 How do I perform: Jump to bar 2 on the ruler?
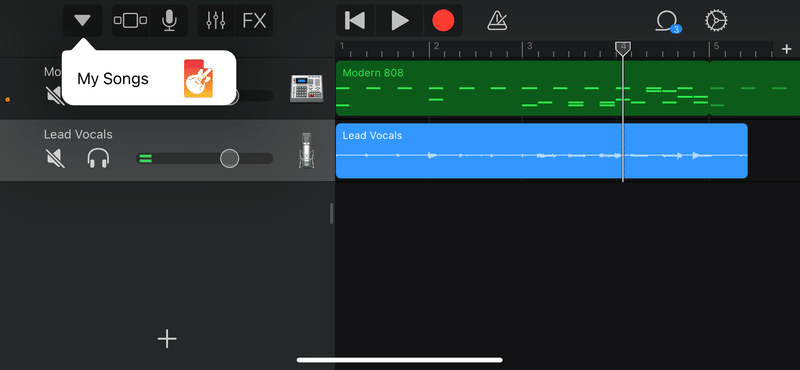tap(436, 46)
